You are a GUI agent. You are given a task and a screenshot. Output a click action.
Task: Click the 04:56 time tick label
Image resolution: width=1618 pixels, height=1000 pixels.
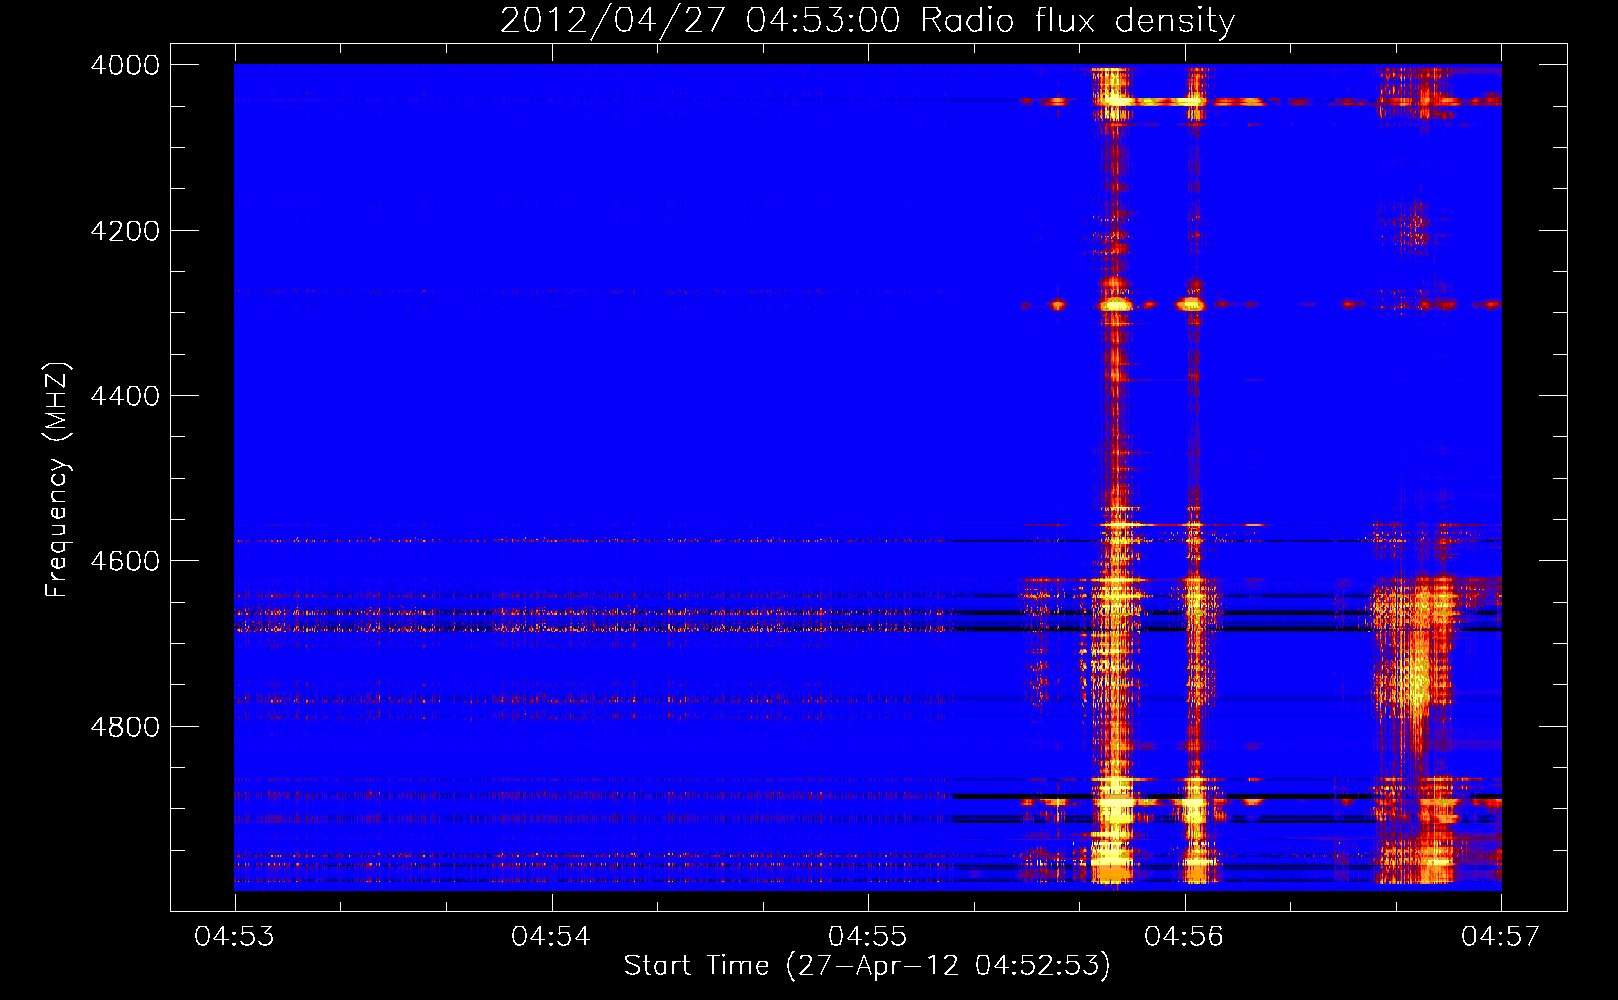tap(1184, 936)
